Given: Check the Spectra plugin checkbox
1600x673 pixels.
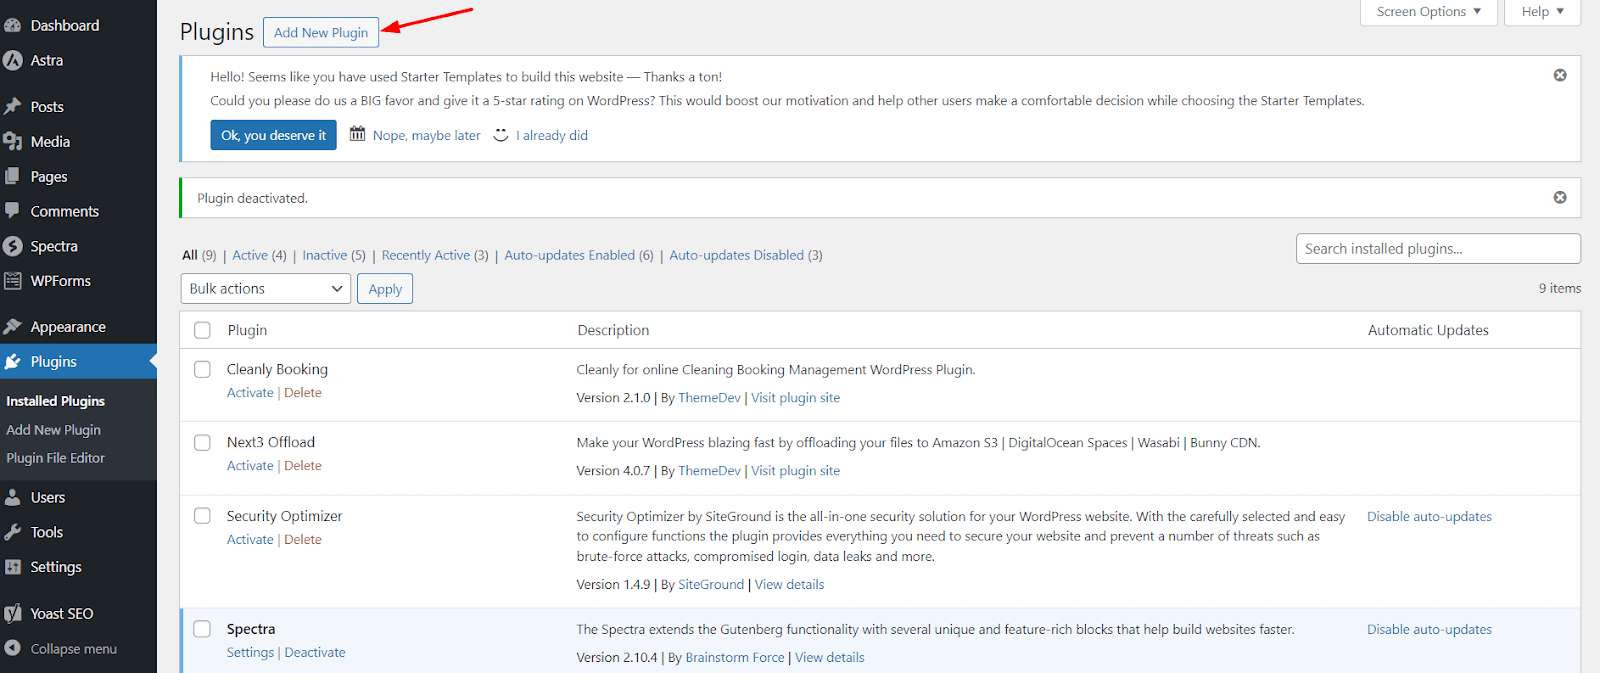Looking at the screenshot, I should [x=203, y=629].
